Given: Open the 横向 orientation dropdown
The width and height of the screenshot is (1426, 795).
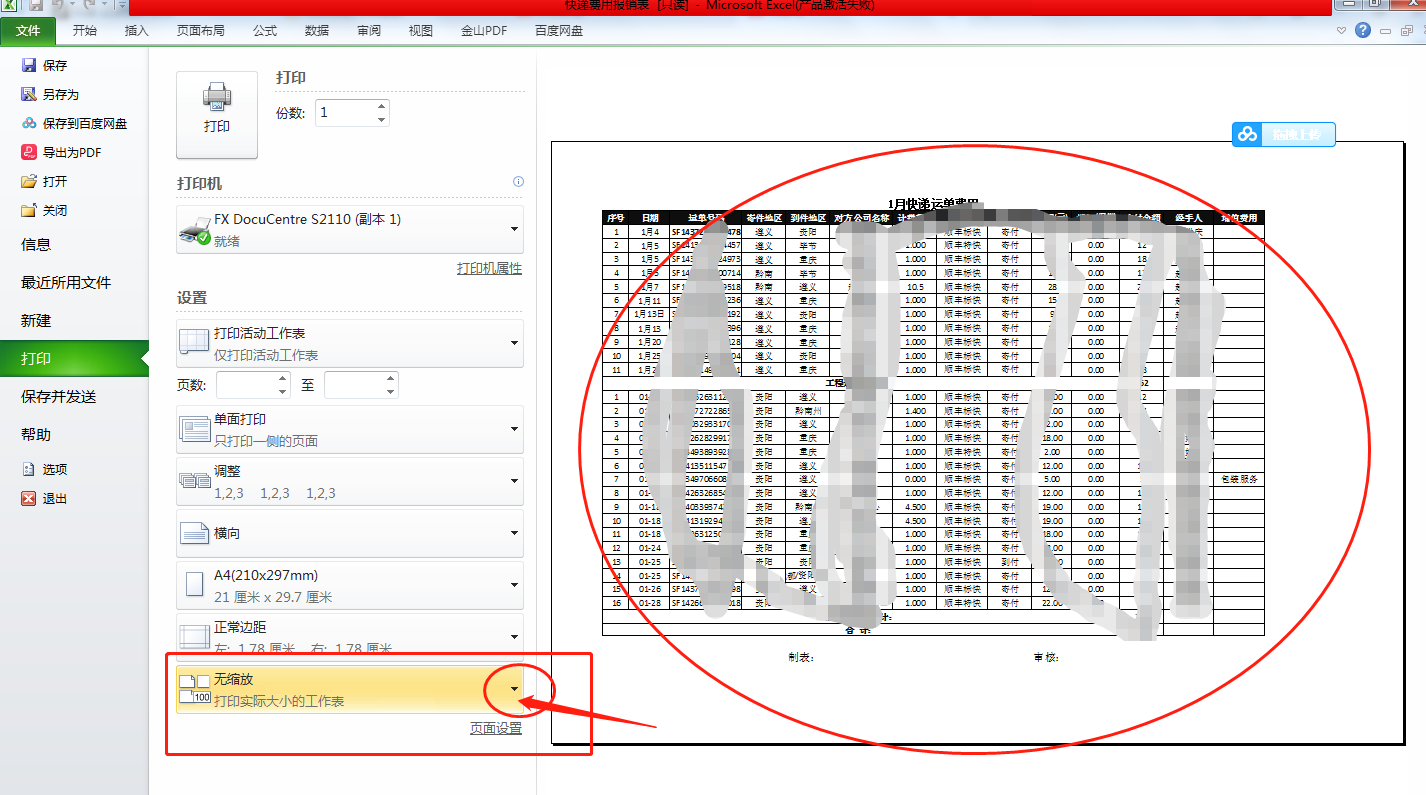Looking at the screenshot, I should point(350,534).
